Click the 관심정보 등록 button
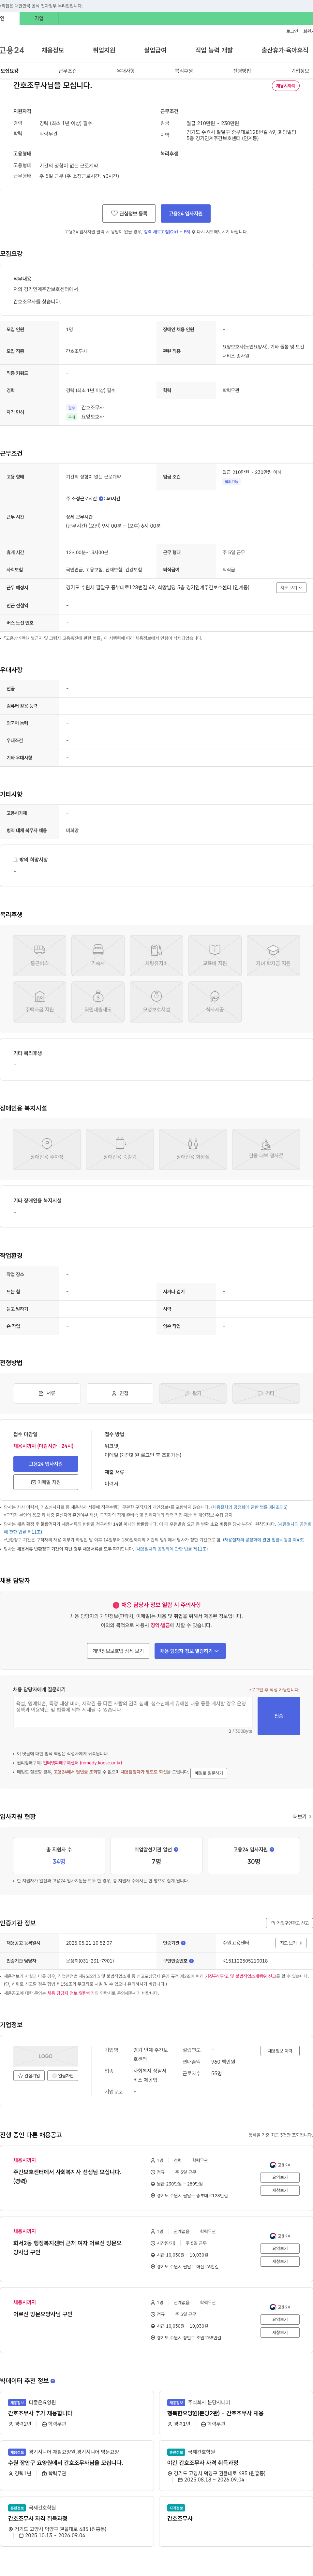The width and height of the screenshot is (313, 2576). click(129, 213)
